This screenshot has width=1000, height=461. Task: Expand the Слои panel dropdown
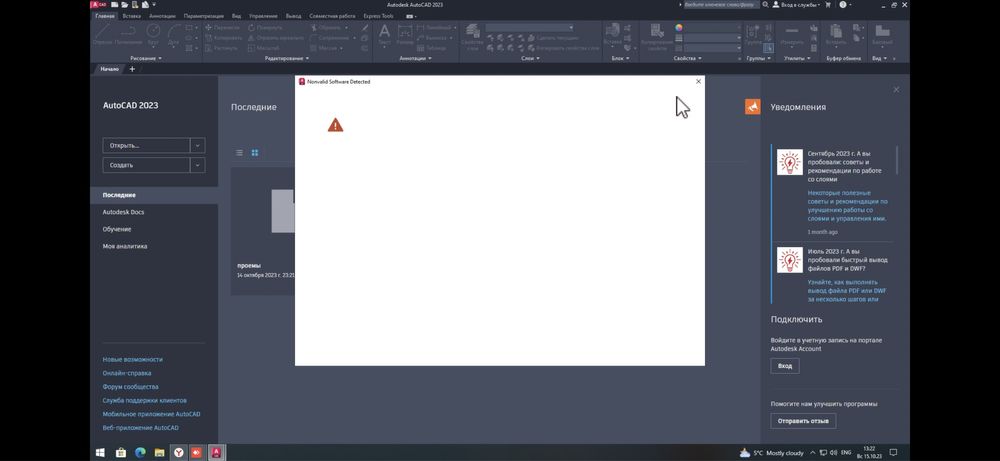531,58
